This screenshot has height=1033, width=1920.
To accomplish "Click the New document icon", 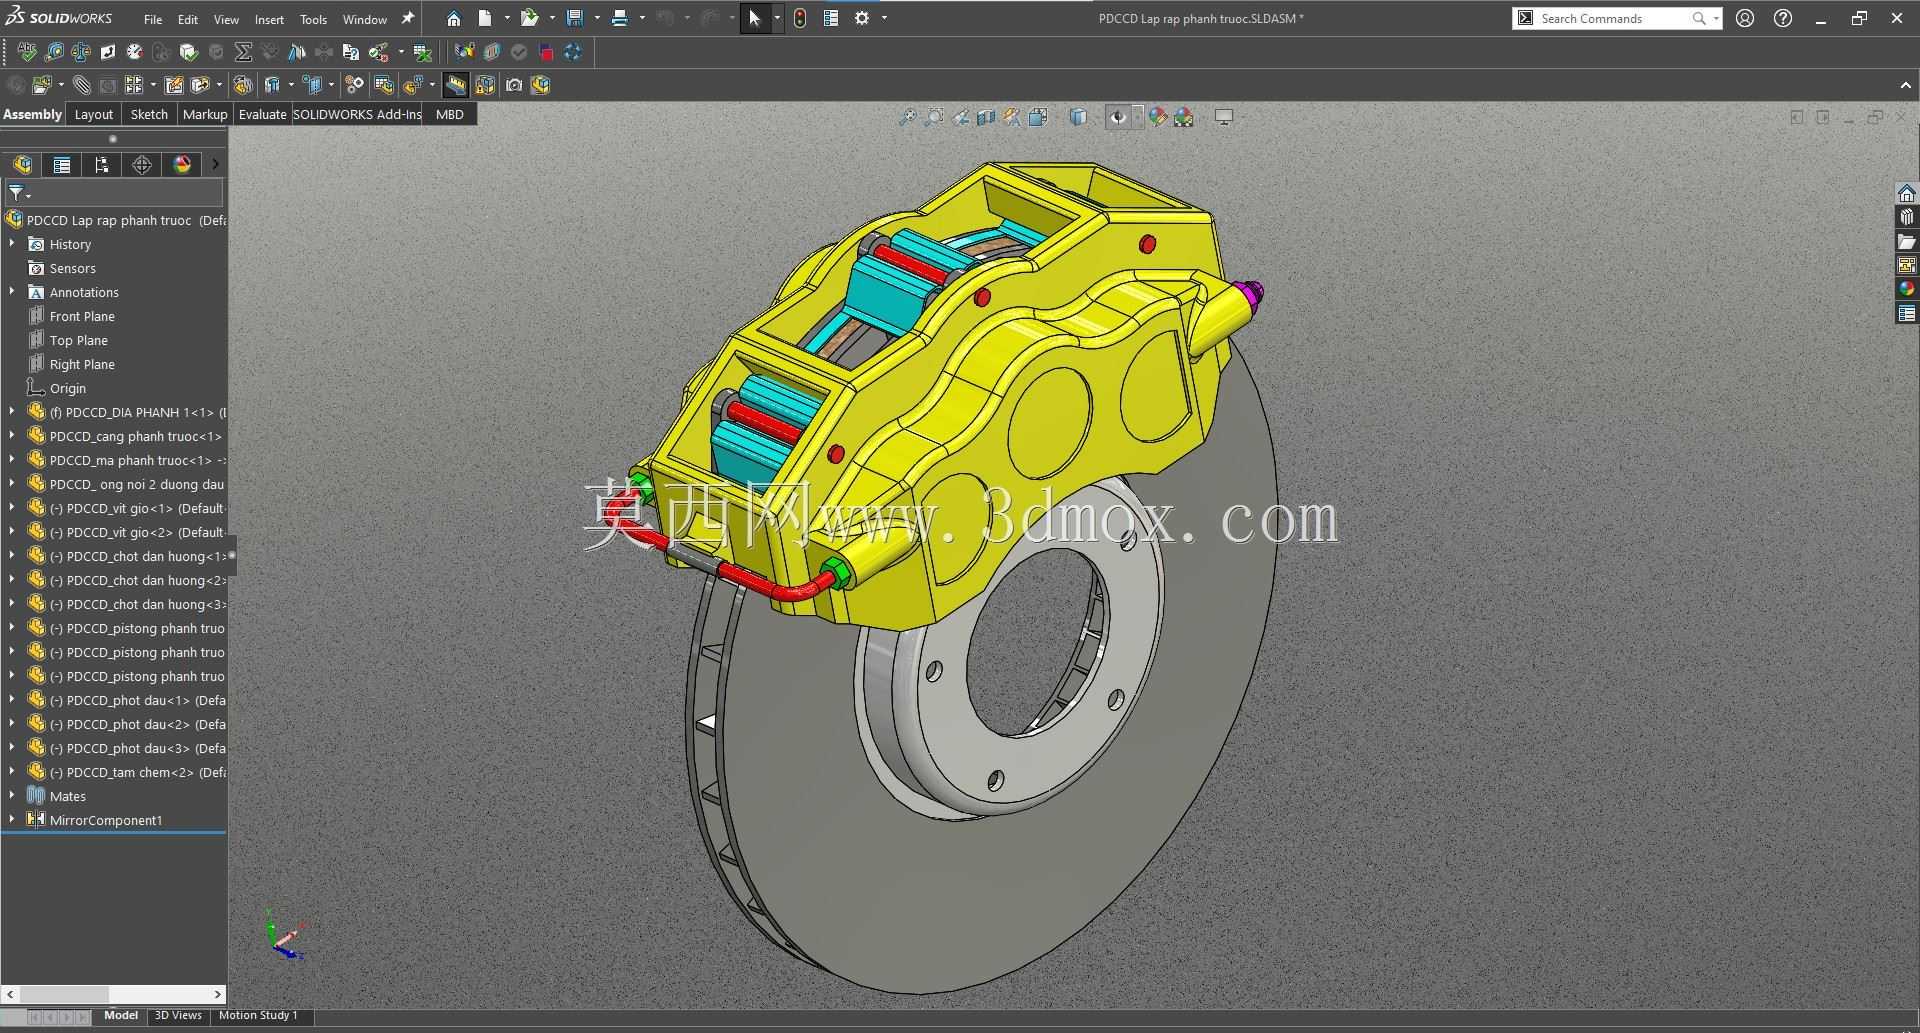I will coord(485,18).
